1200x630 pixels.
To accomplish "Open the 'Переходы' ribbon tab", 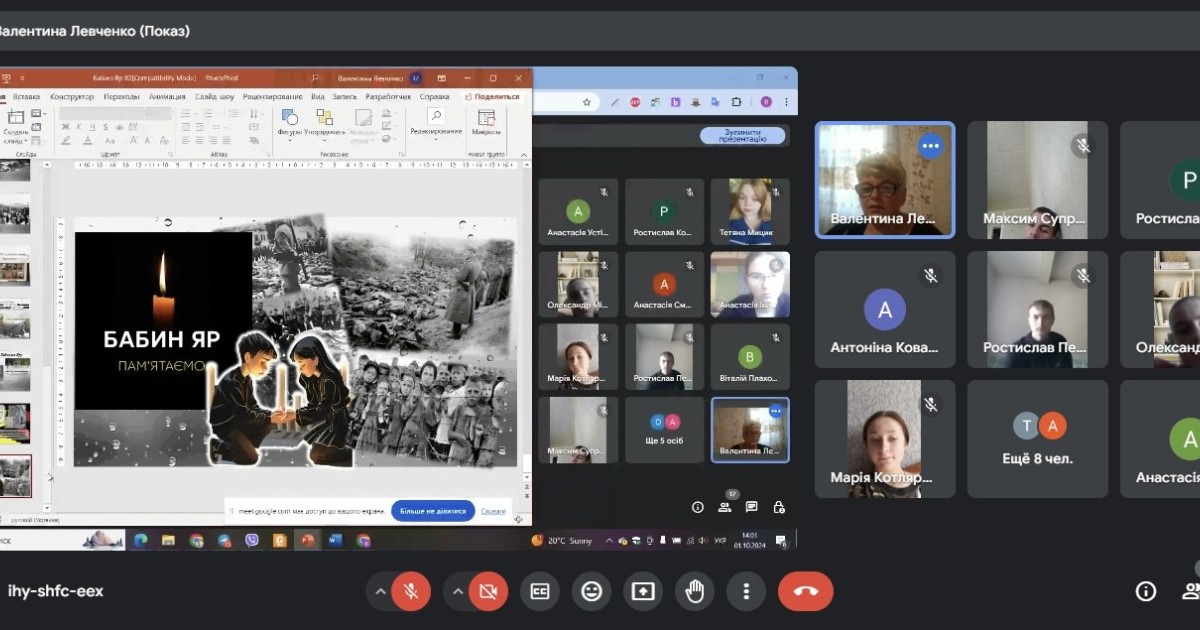I will click(x=122, y=97).
